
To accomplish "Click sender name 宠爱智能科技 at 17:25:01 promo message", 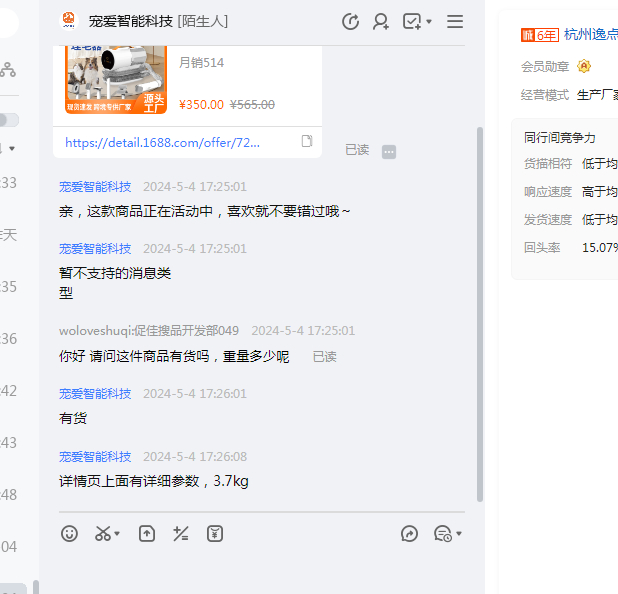I will coord(95,186).
